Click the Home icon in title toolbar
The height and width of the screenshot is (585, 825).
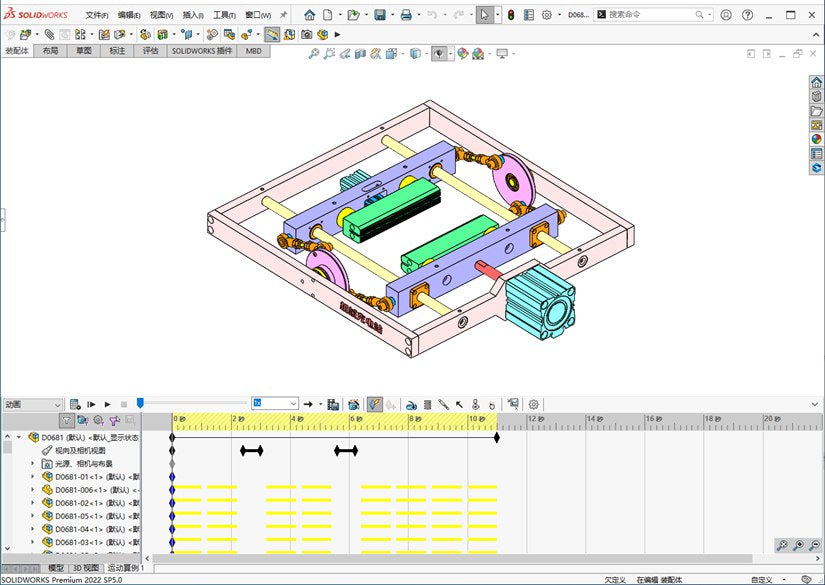pyautogui.click(x=310, y=15)
